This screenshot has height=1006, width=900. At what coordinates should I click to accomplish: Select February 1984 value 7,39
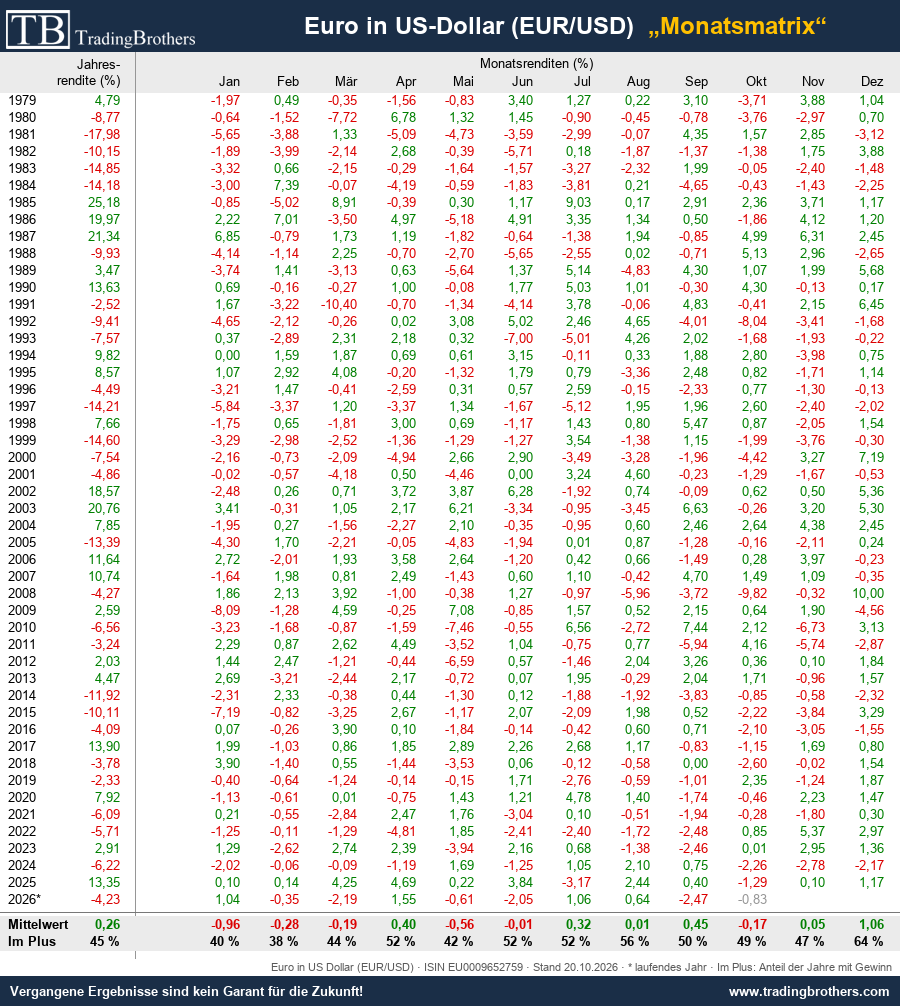click(286, 185)
